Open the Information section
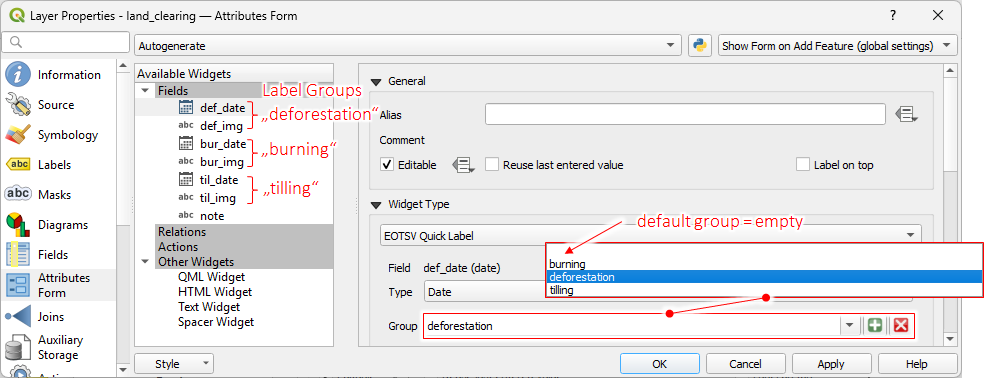This screenshot has height=378, width=984. 58,75
